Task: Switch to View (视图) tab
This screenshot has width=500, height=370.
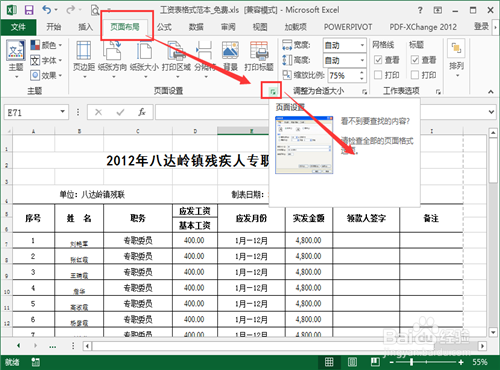Action: click(x=260, y=27)
